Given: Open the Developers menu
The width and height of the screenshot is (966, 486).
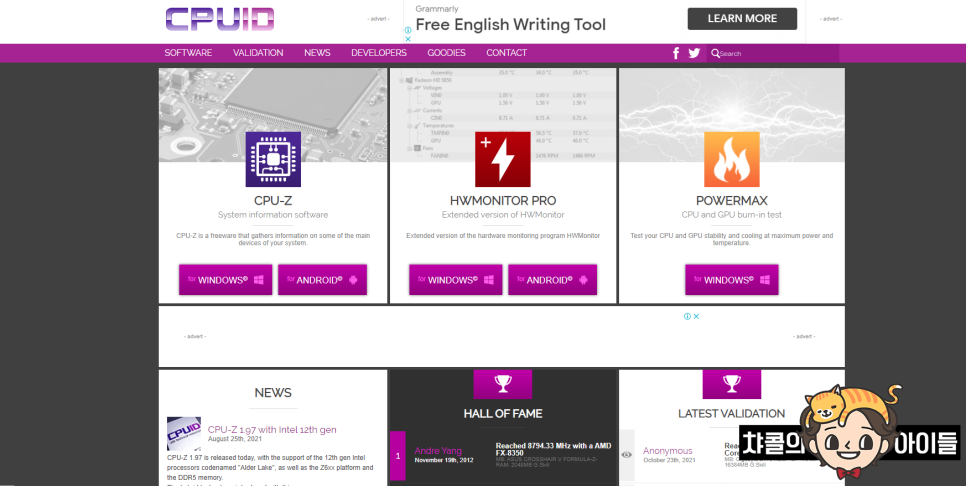Looking at the screenshot, I should (379, 53).
